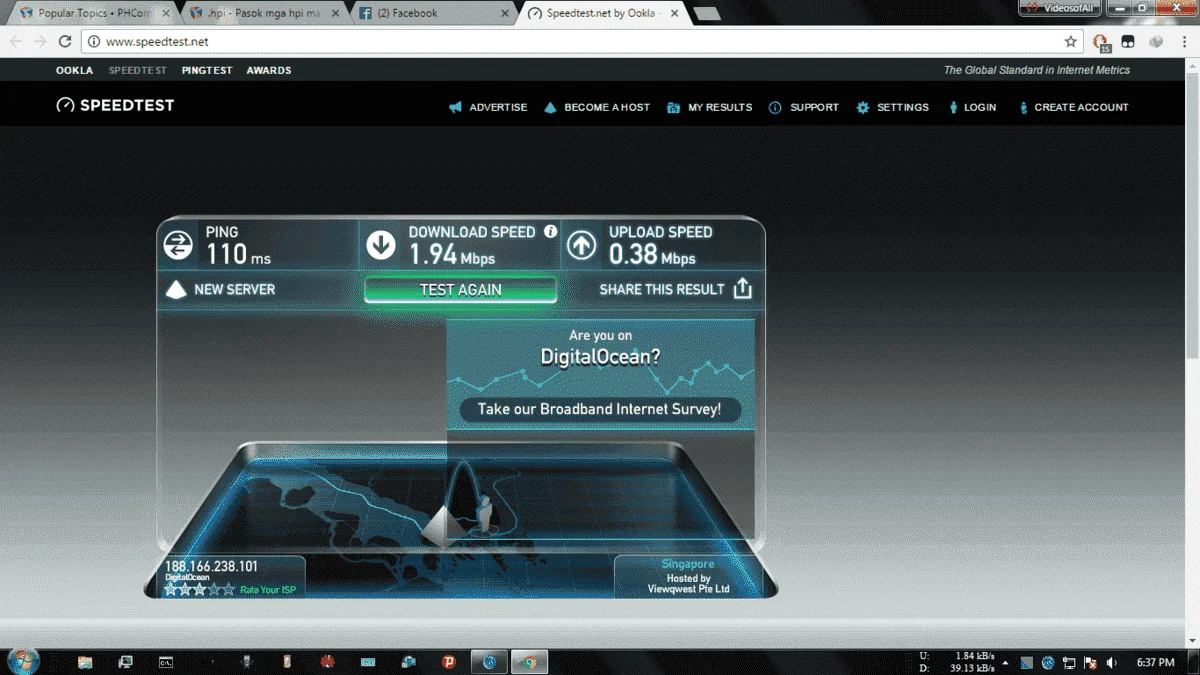Open a new browser tab
Screen dimensions: 1200x675
pyautogui.click(x=706, y=14)
